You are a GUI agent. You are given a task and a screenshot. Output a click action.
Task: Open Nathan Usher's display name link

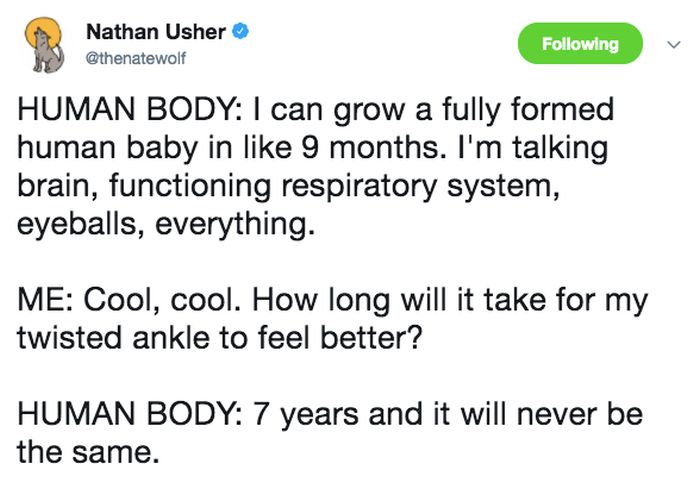[156, 32]
